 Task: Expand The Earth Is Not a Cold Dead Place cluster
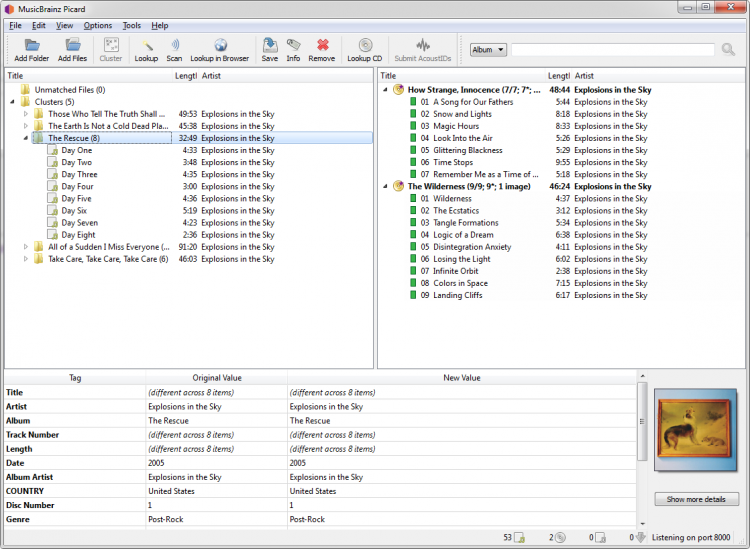tap(26, 126)
